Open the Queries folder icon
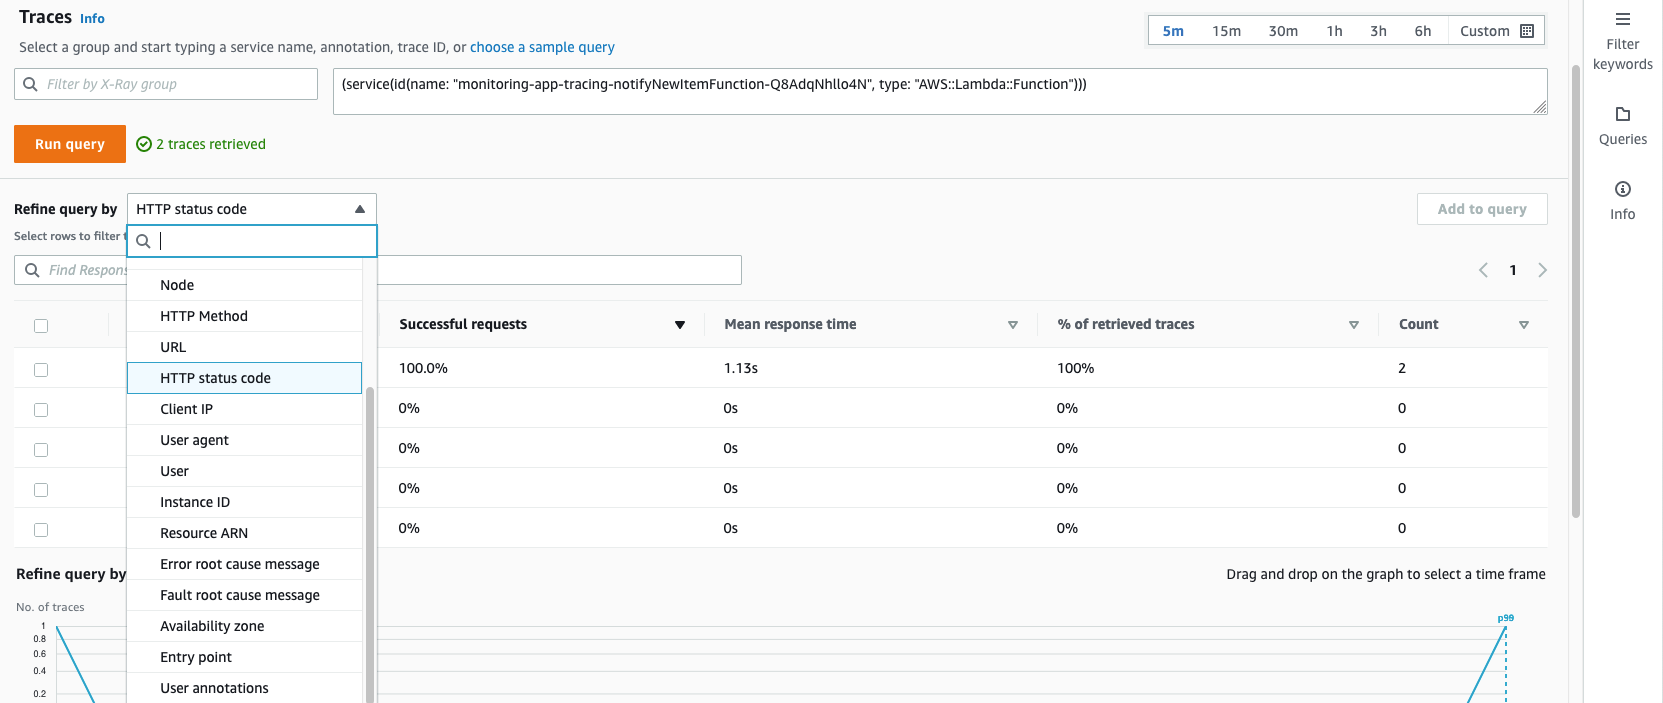 coord(1622,114)
